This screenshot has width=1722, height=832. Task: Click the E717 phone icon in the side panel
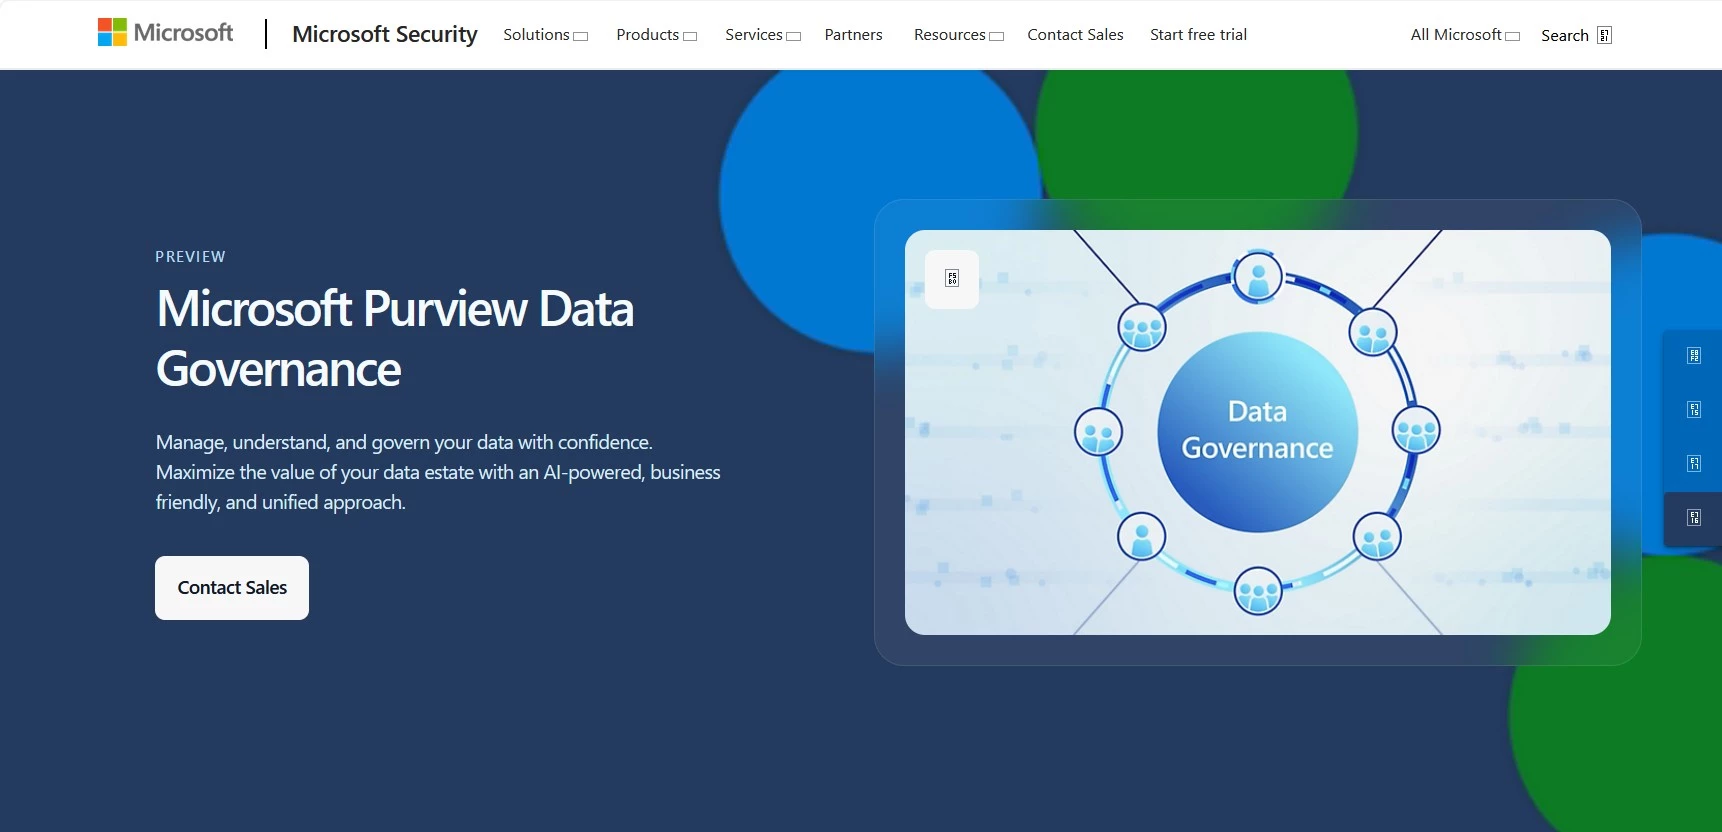[1693, 464]
